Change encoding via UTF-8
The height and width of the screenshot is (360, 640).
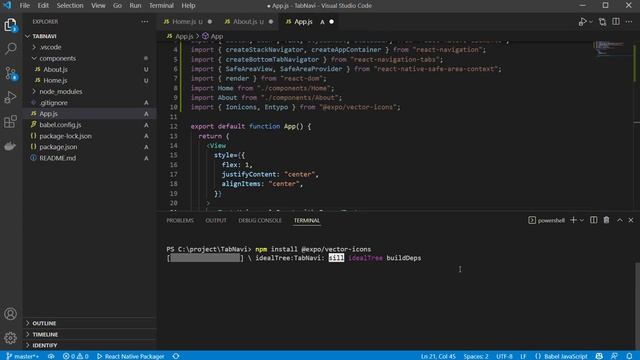[x=504, y=356]
